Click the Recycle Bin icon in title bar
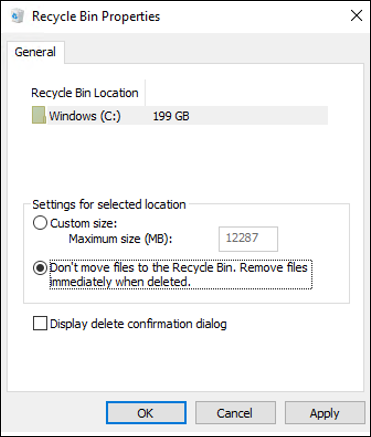 tap(17, 16)
